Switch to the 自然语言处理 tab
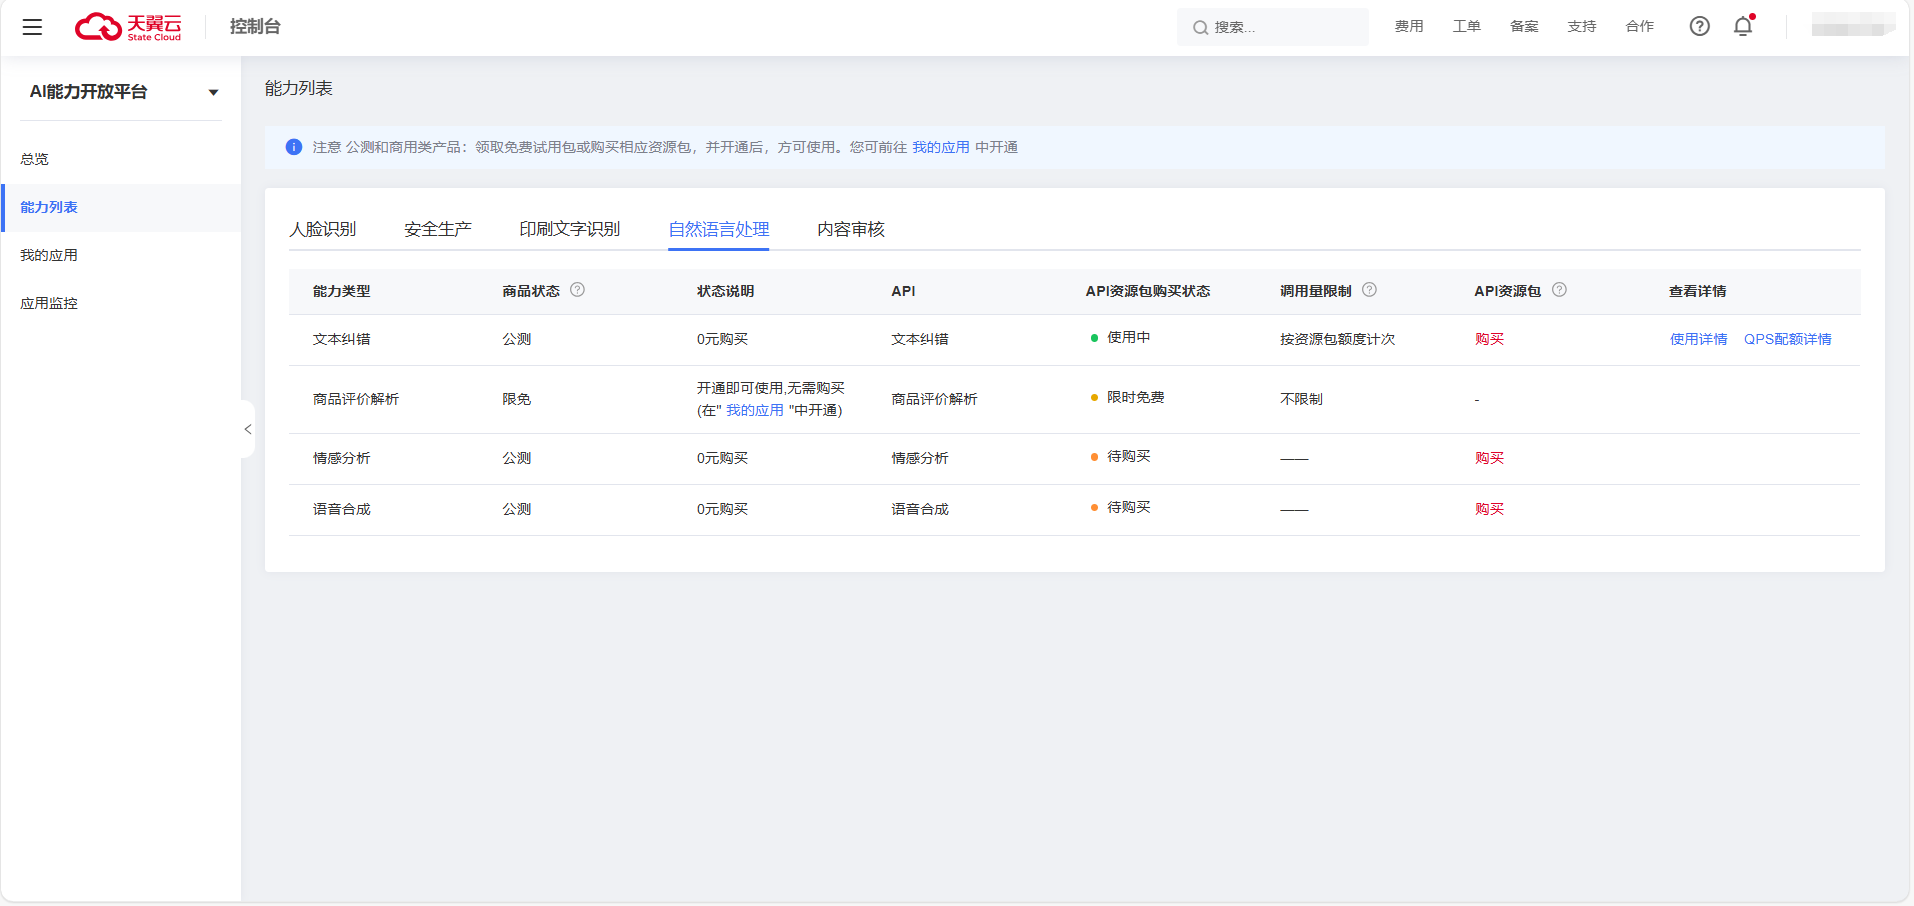The width and height of the screenshot is (1914, 906). tap(719, 229)
